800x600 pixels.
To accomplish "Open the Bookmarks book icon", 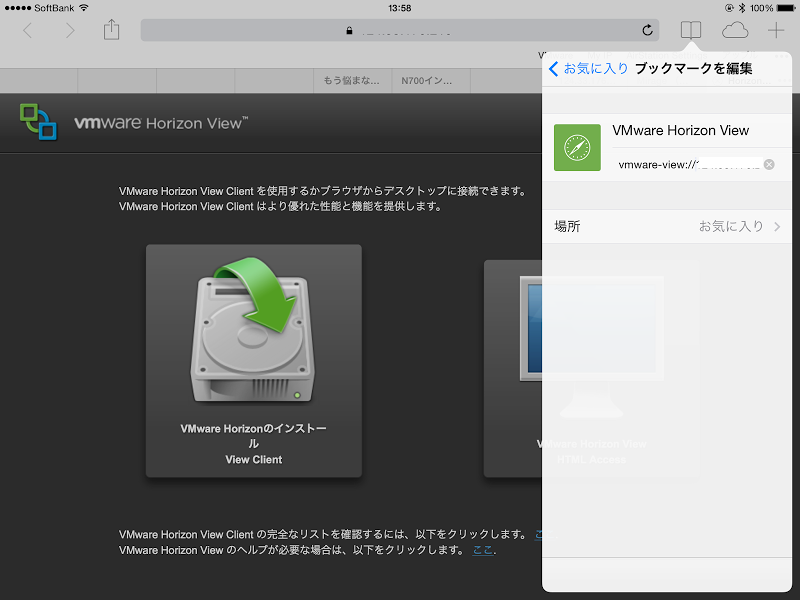I will pyautogui.click(x=691, y=30).
